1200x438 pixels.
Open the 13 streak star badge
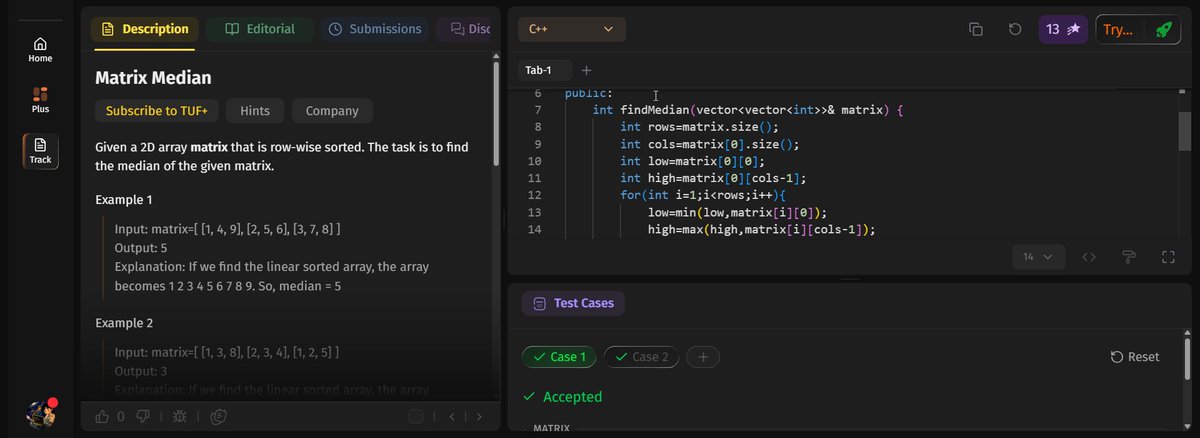click(x=1063, y=29)
